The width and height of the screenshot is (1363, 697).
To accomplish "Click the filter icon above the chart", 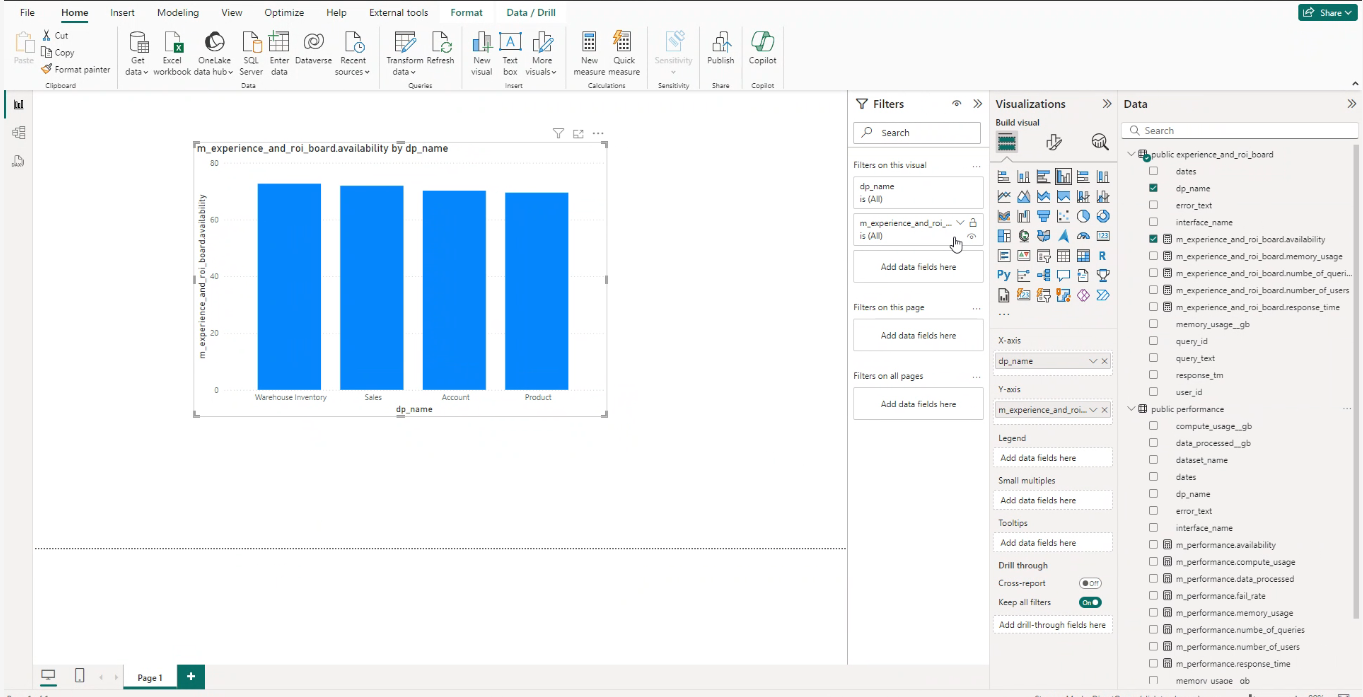I will [x=559, y=133].
